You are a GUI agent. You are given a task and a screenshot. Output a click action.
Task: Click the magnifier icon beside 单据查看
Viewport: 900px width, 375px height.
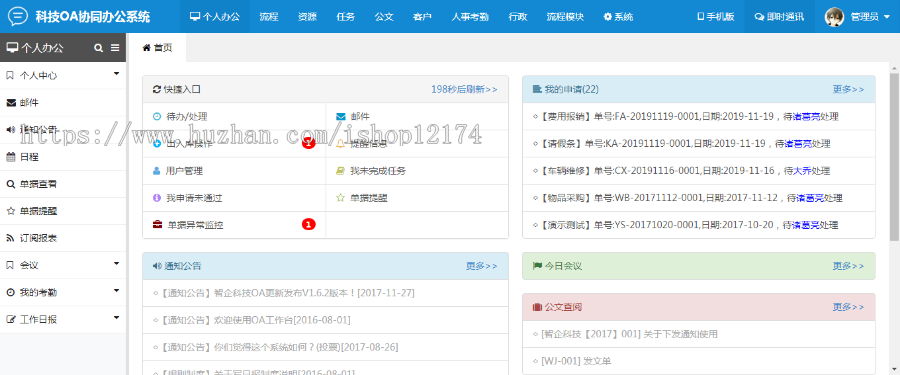[10, 184]
